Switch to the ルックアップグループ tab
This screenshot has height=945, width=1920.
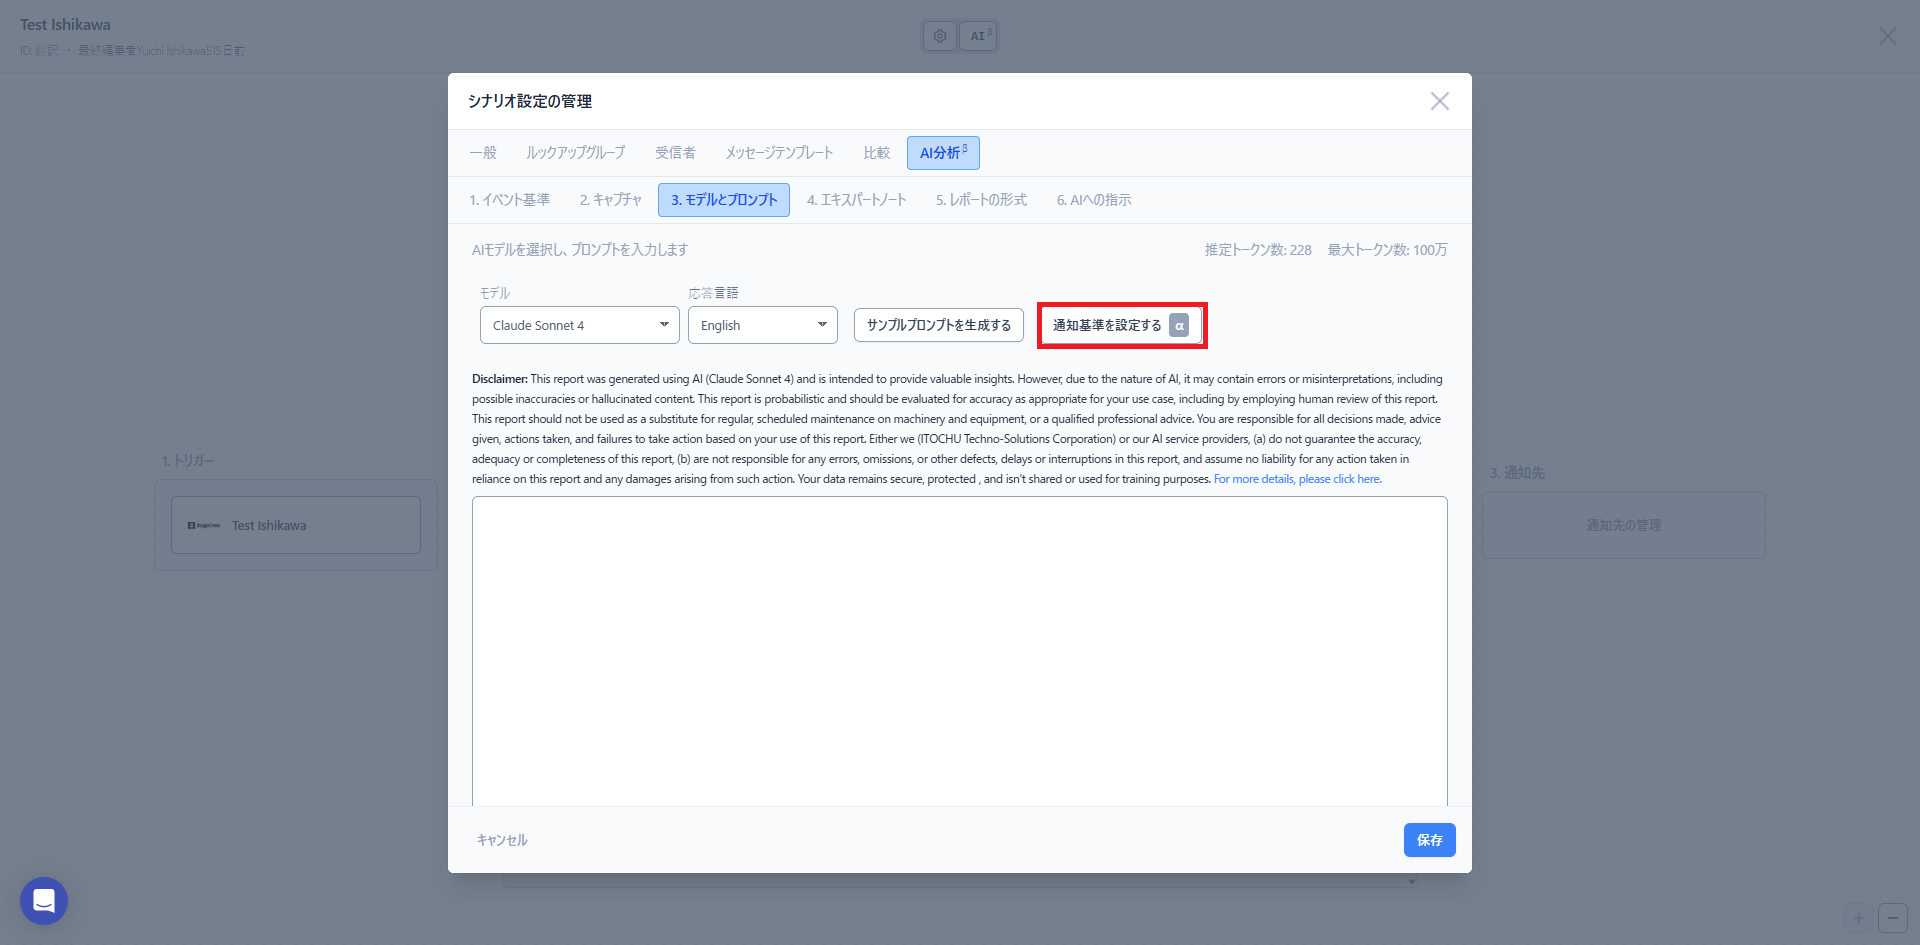click(x=575, y=153)
